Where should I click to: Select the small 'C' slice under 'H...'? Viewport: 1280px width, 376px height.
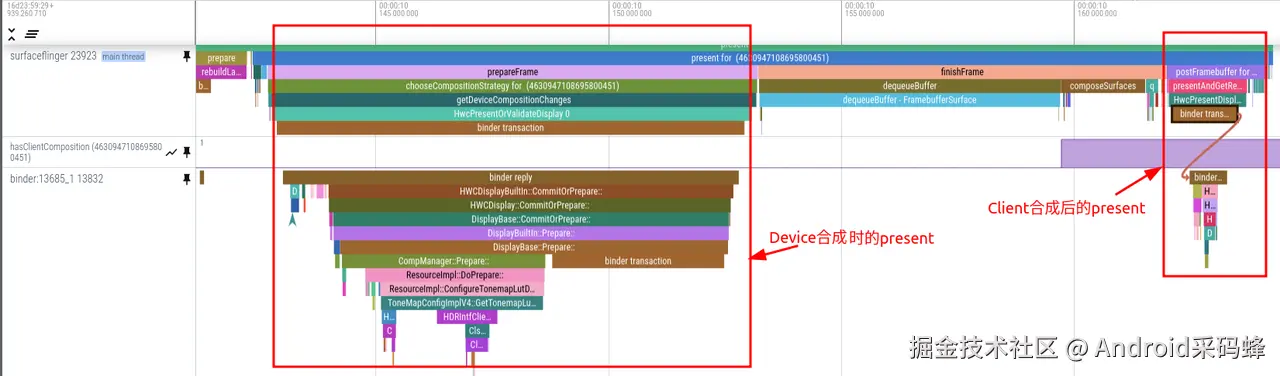pyautogui.click(x=390, y=331)
